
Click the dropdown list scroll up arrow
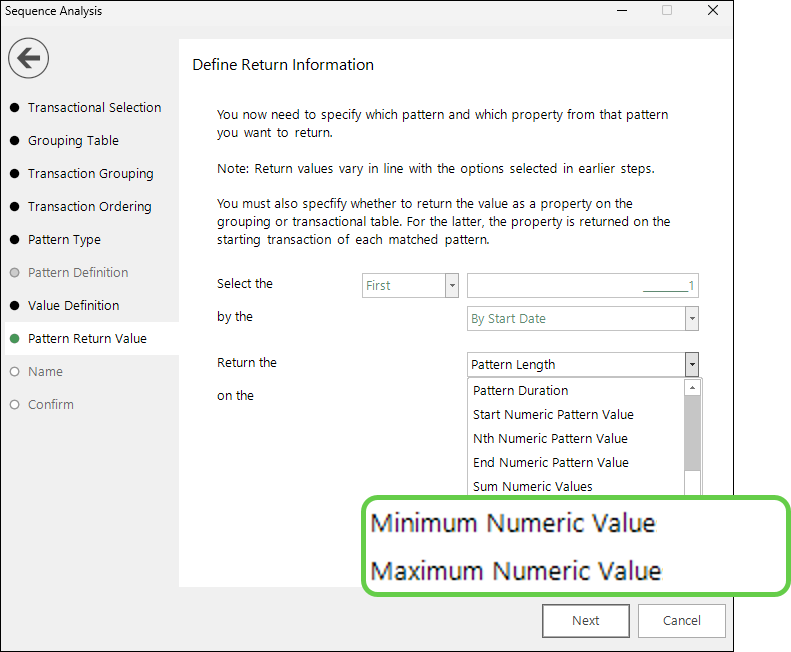(692, 388)
